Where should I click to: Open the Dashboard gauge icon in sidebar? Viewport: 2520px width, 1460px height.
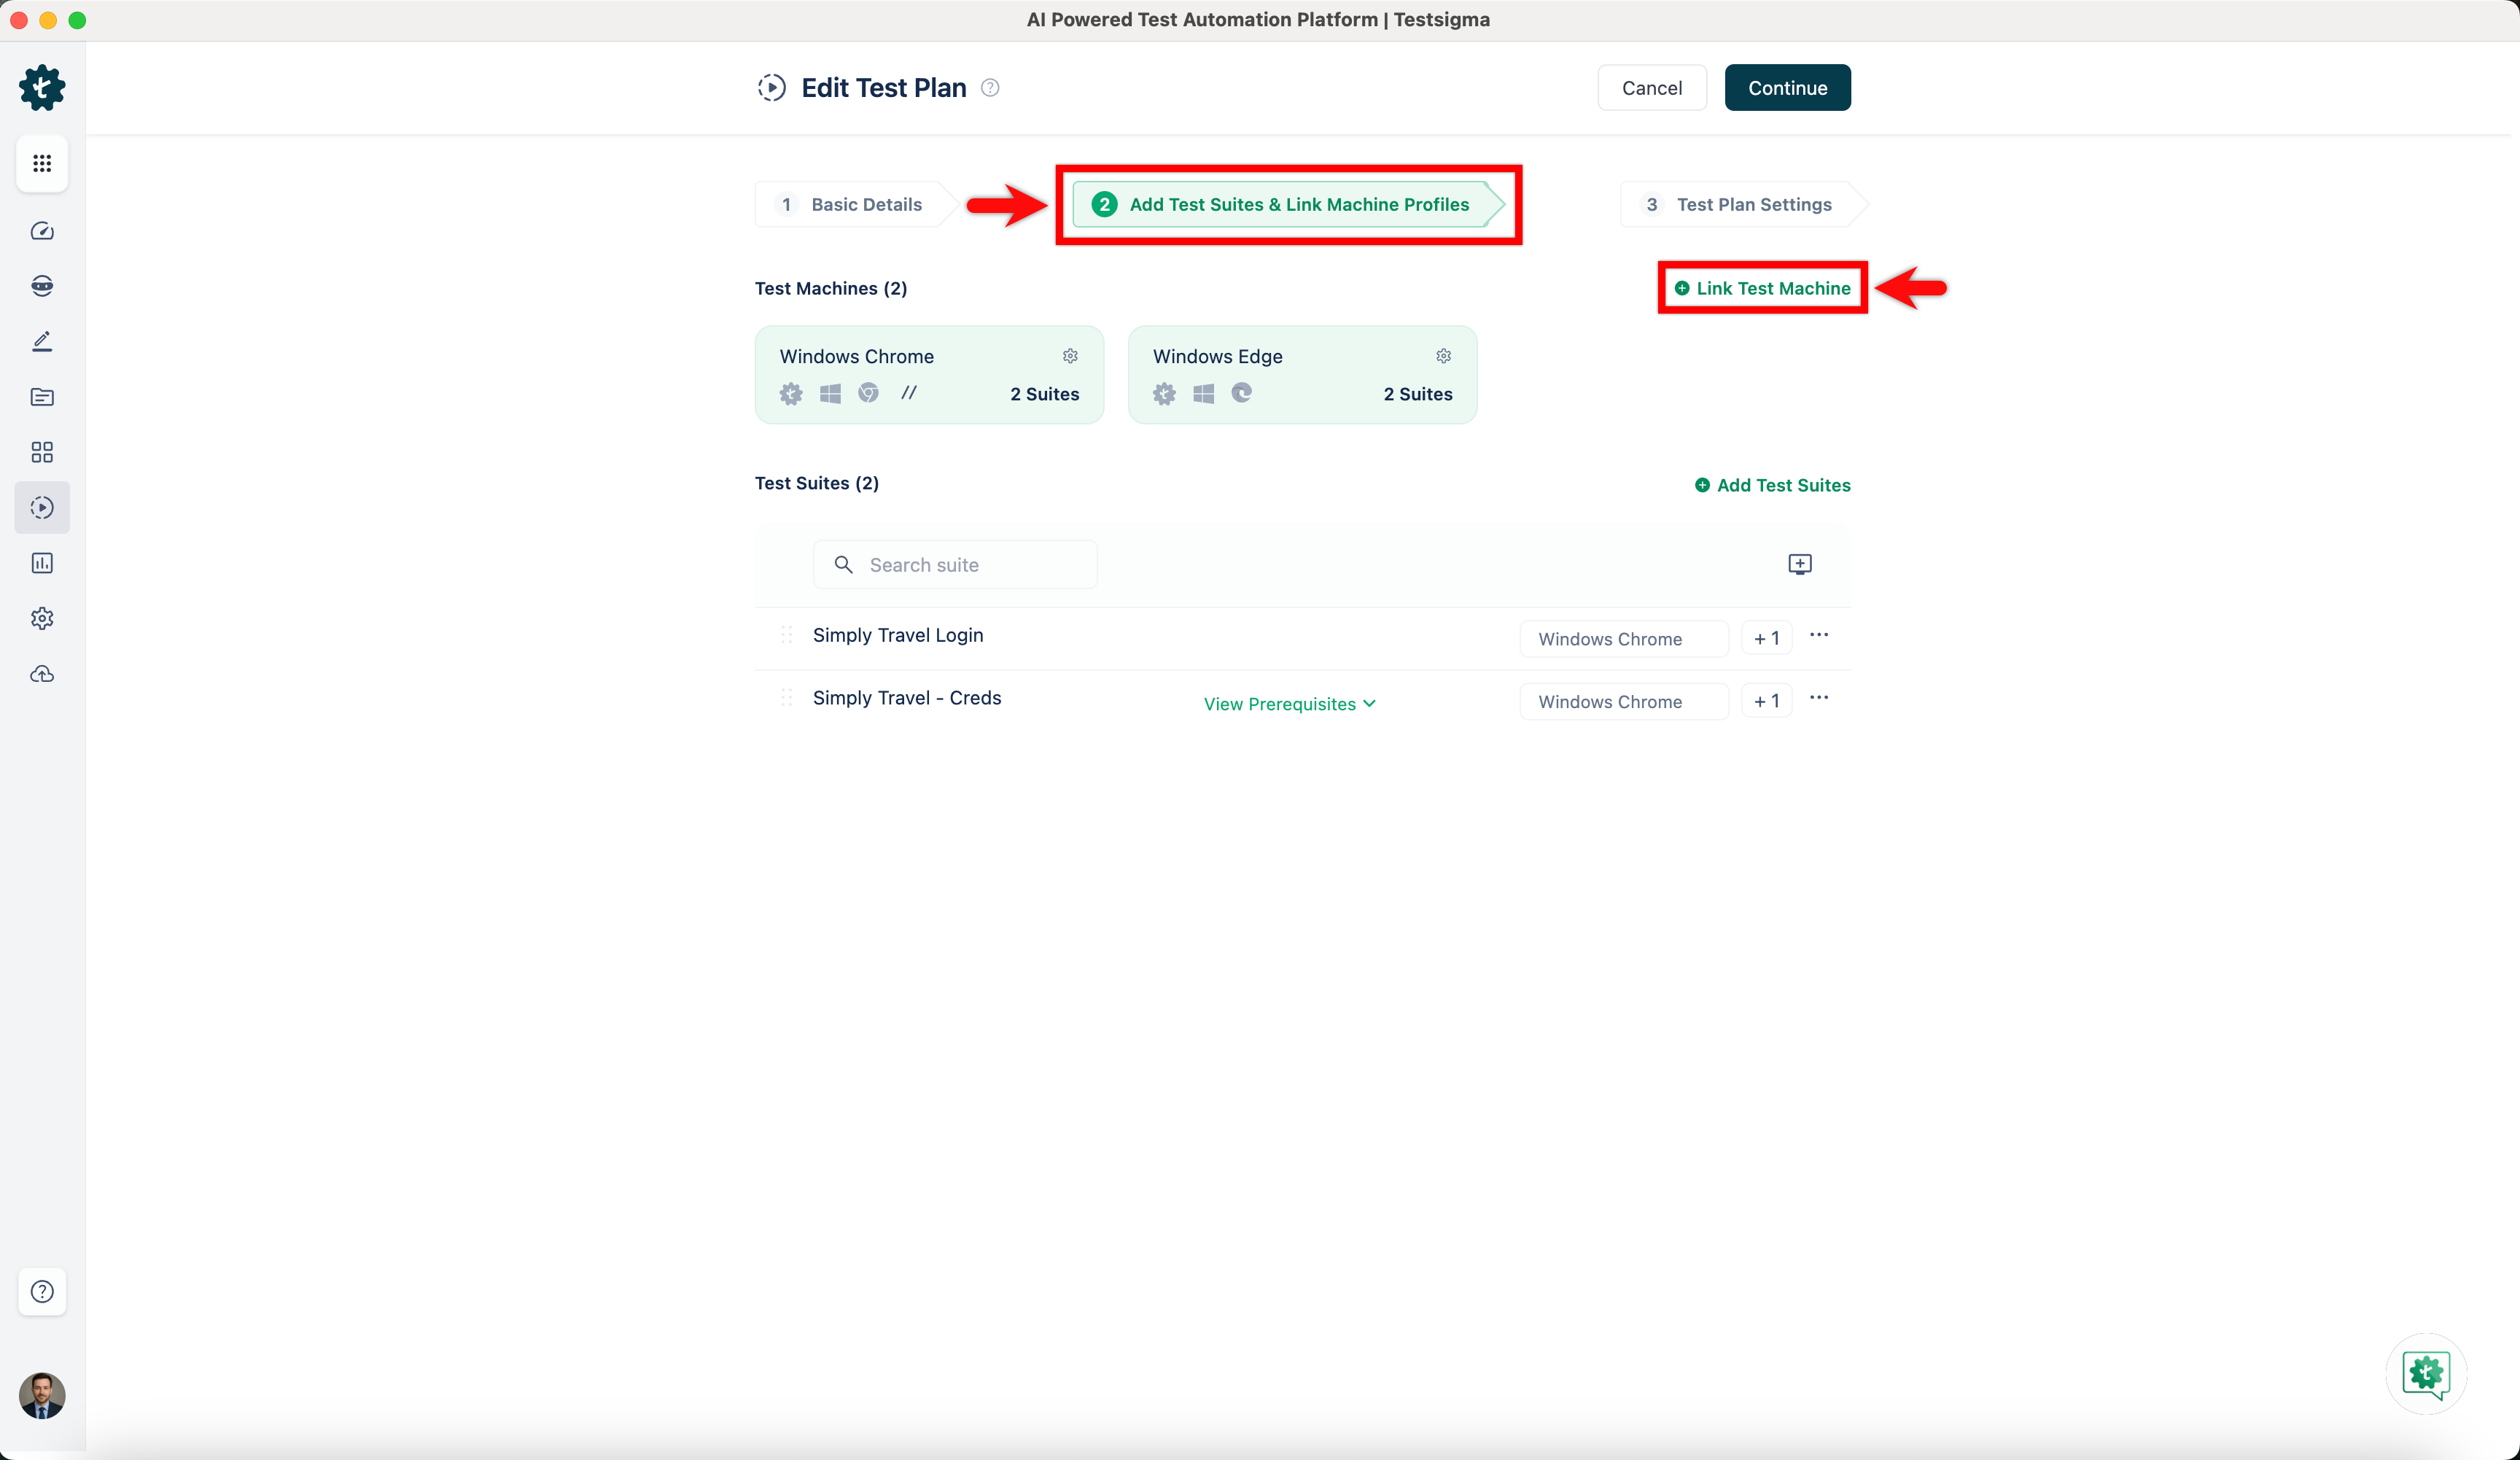42,231
